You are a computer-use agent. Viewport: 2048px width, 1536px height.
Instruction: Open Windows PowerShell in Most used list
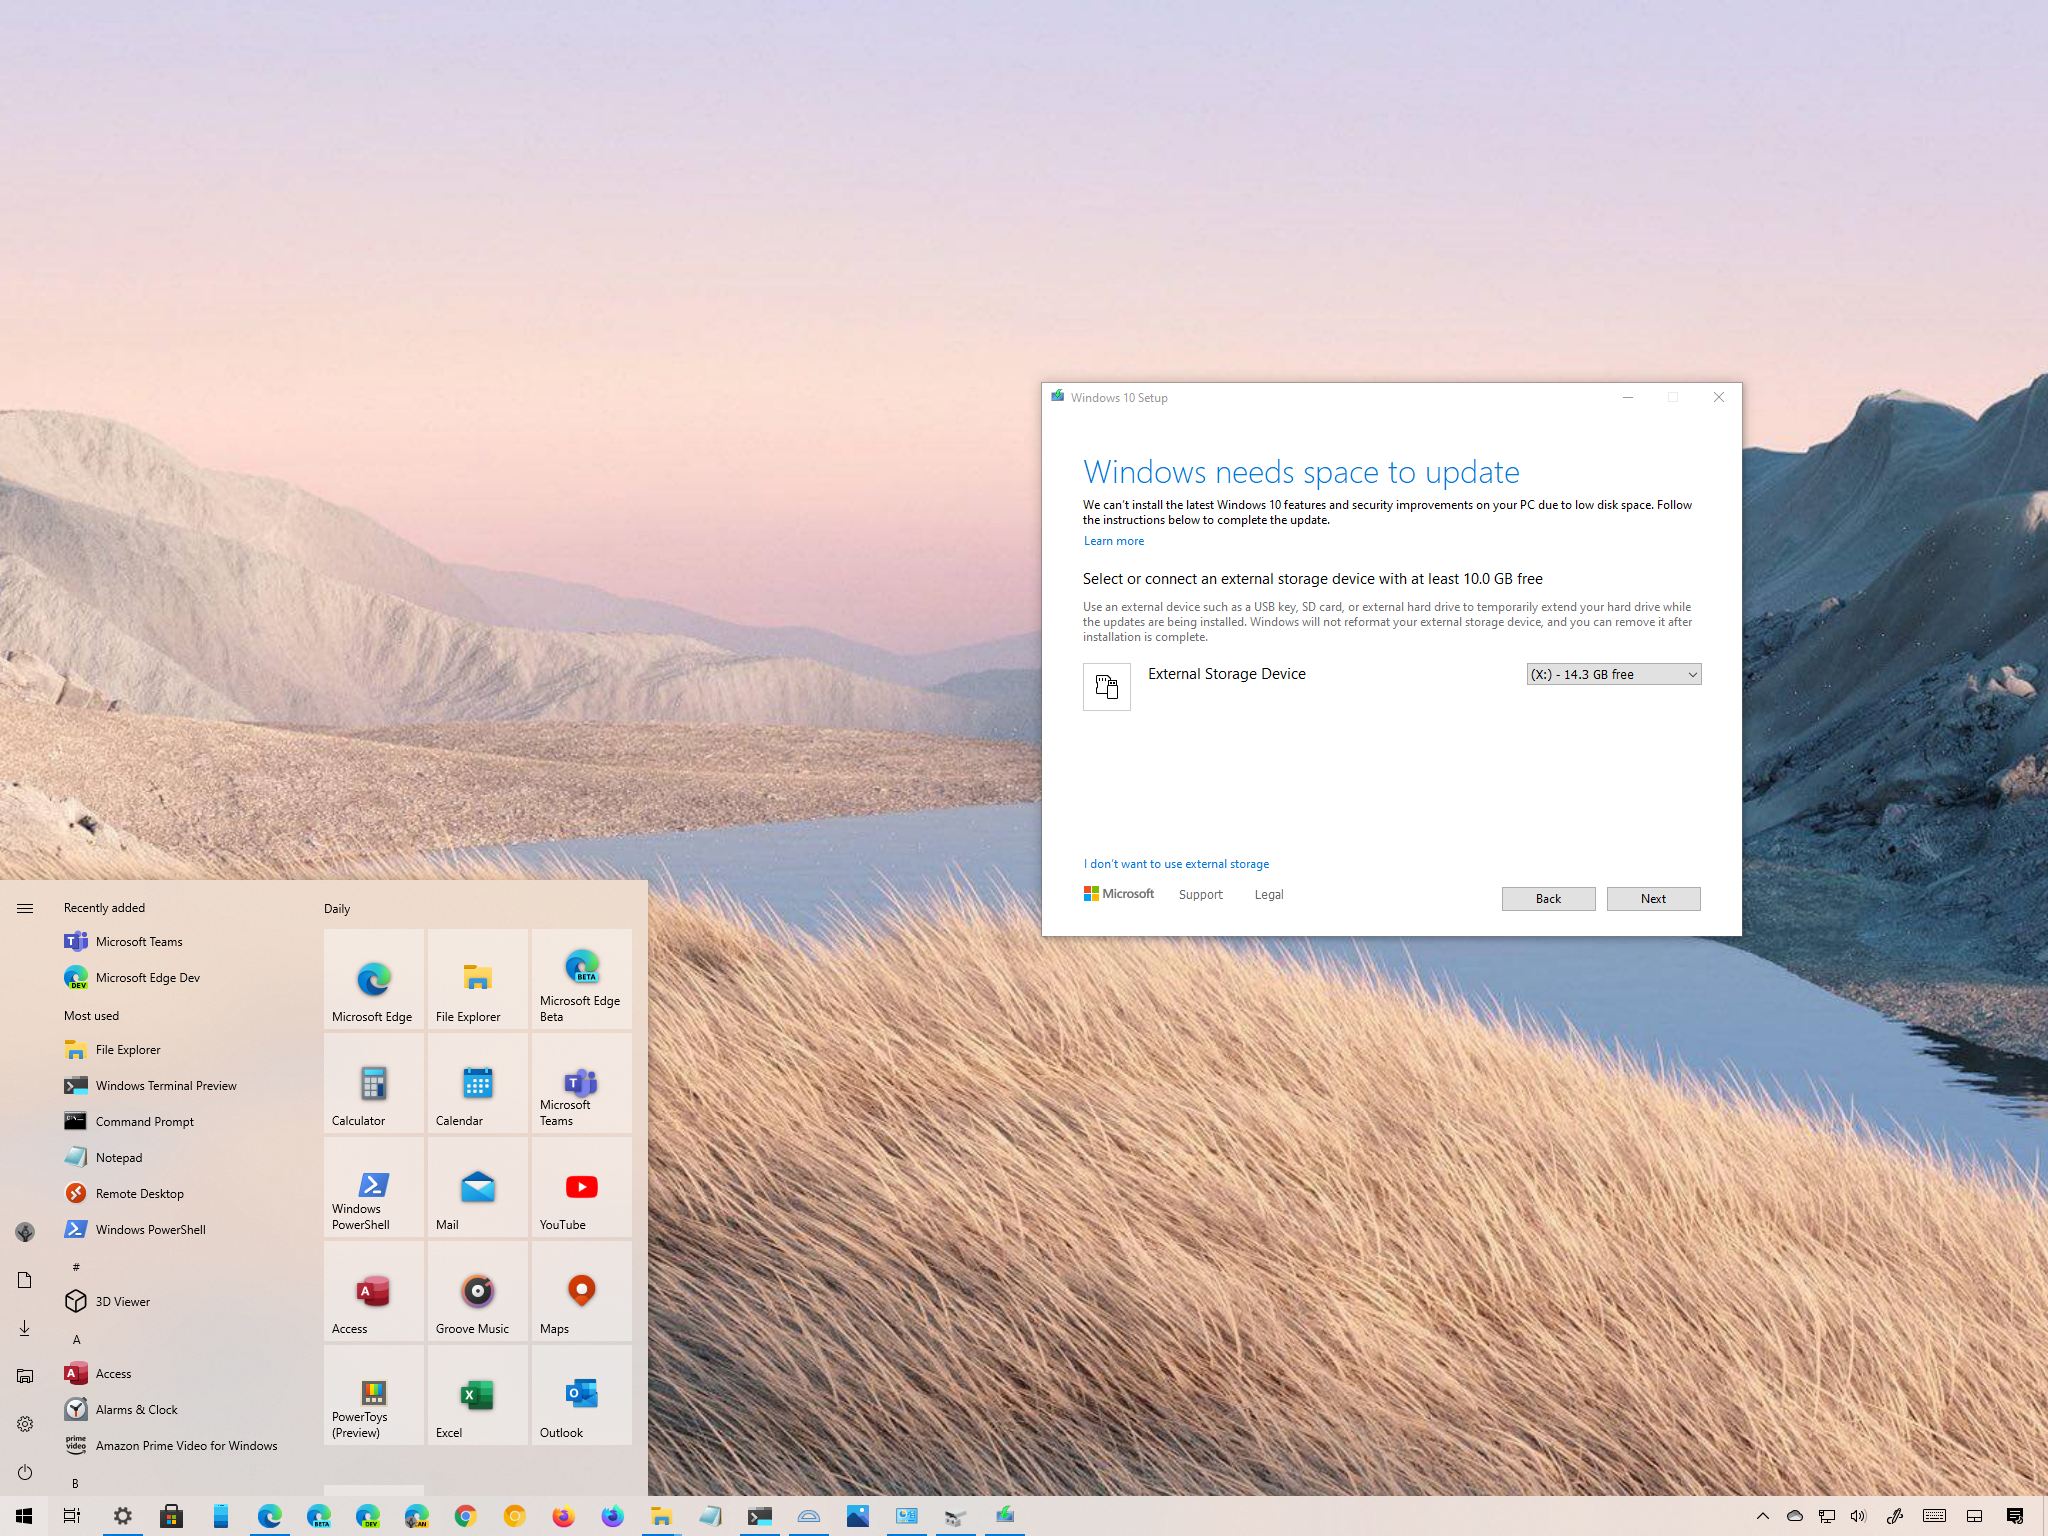click(x=180, y=1230)
